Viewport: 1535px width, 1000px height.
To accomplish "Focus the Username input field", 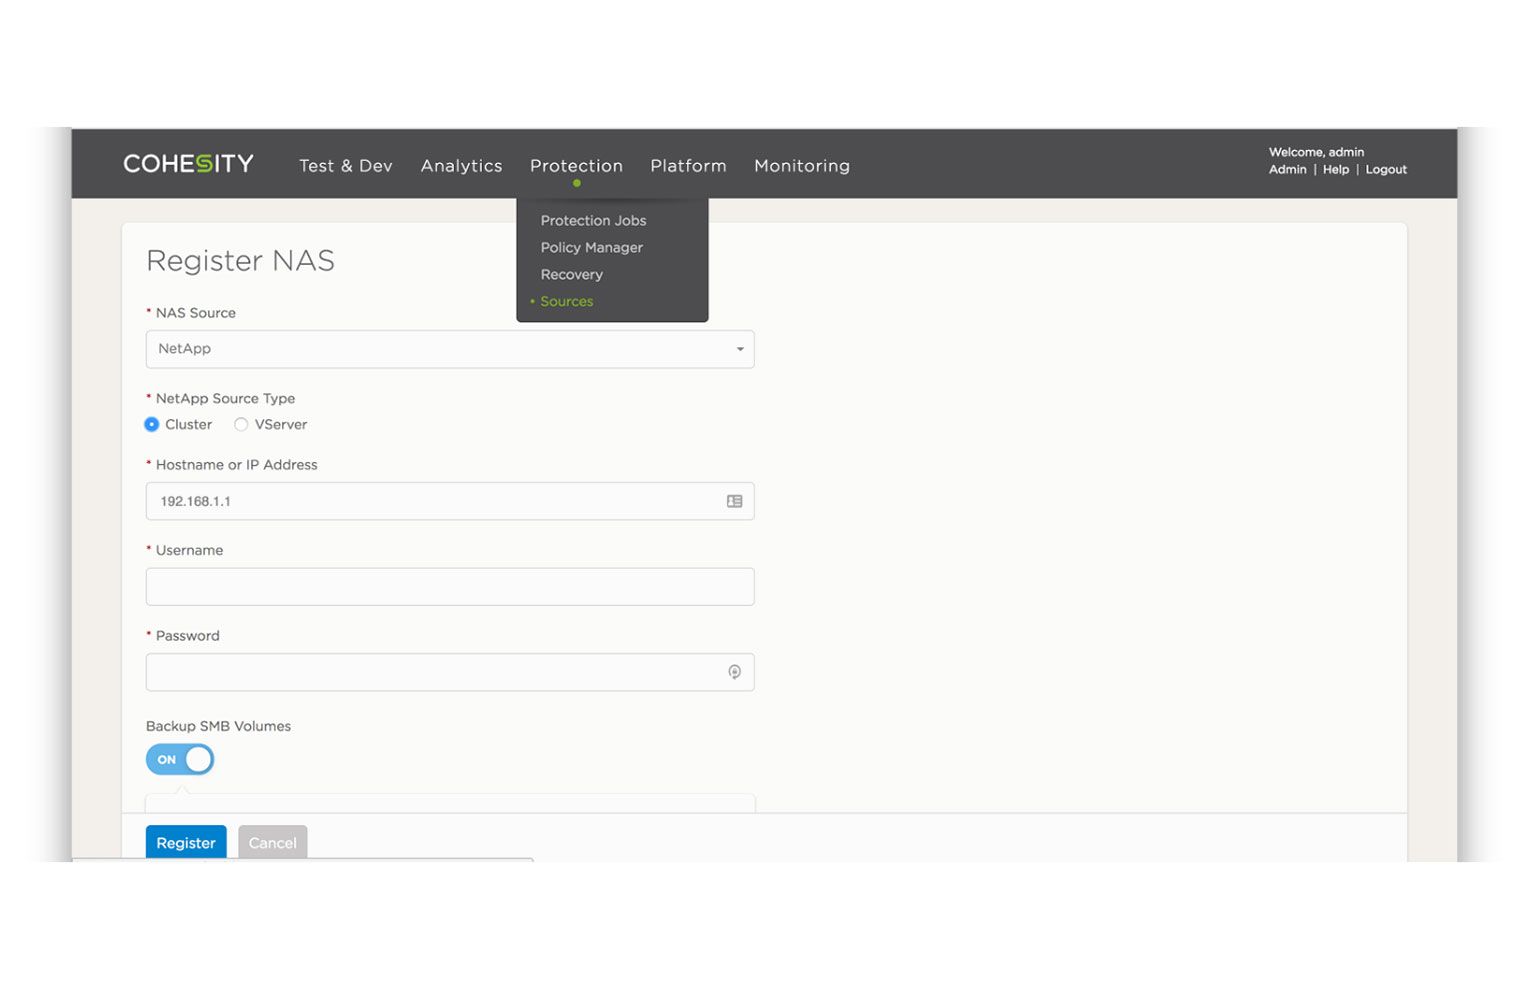I will point(450,587).
